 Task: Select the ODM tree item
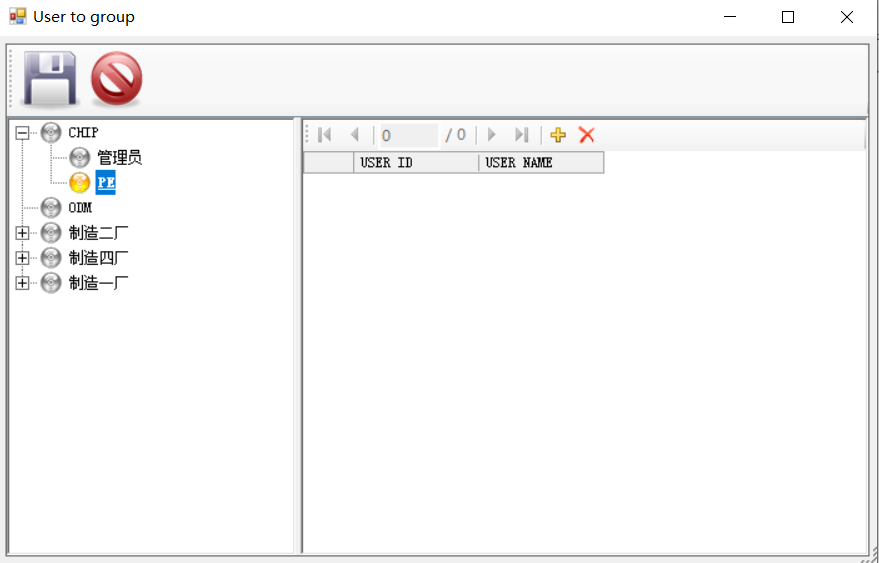coord(80,208)
